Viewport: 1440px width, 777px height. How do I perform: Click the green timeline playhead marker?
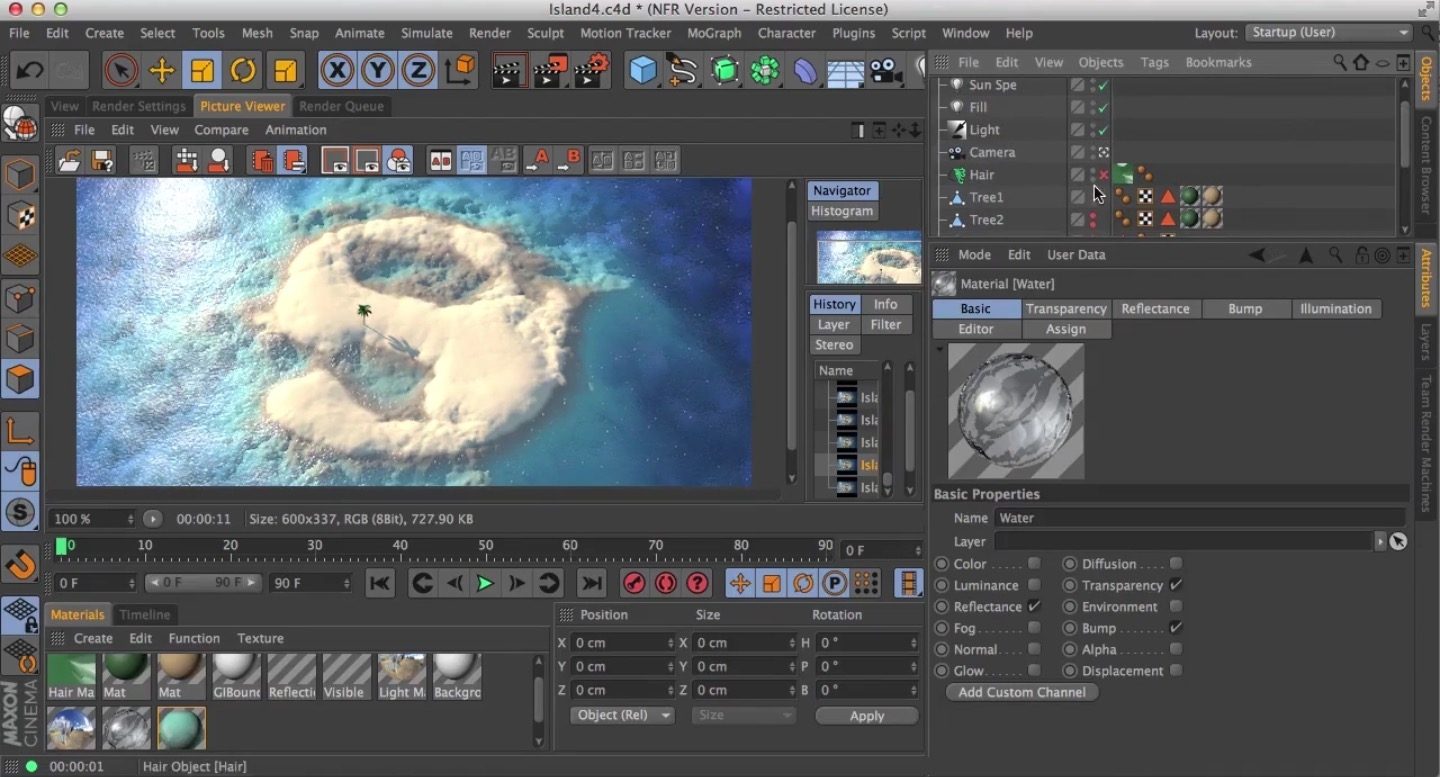point(62,546)
